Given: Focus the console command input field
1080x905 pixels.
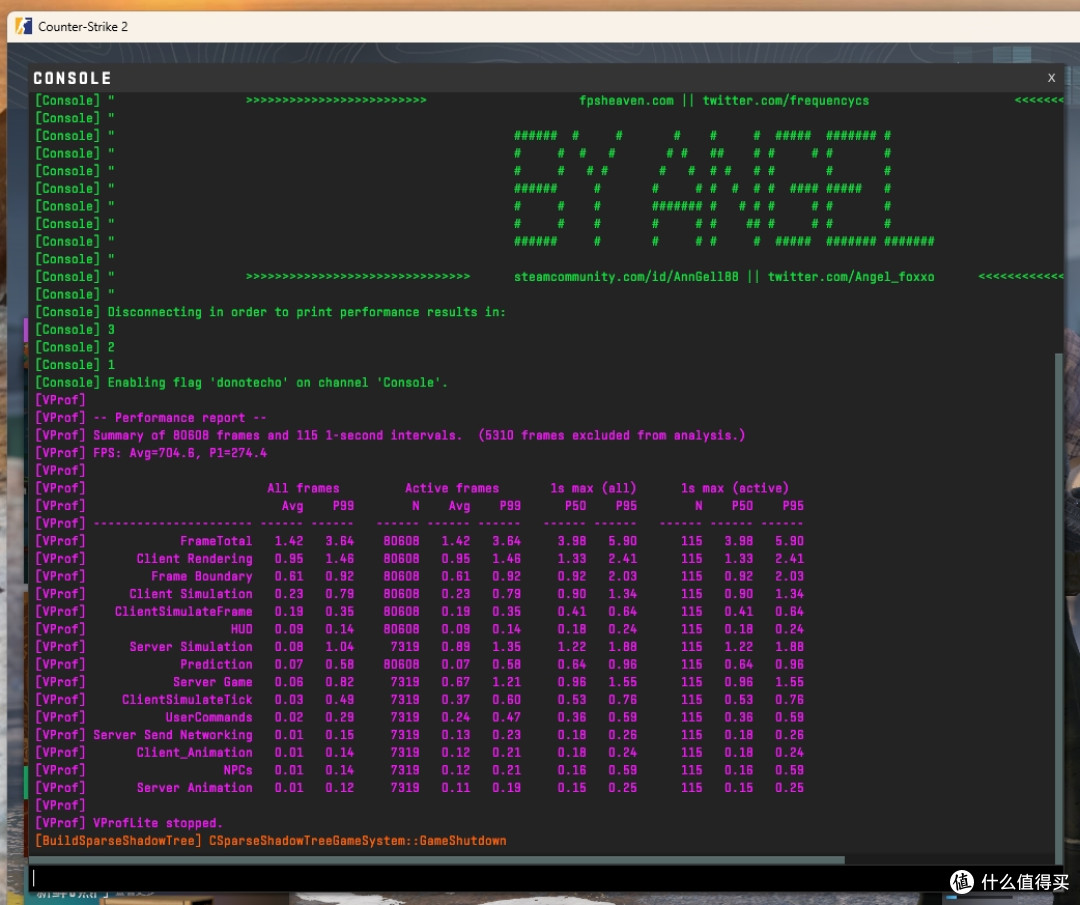Looking at the screenshot, I should 541,877.
